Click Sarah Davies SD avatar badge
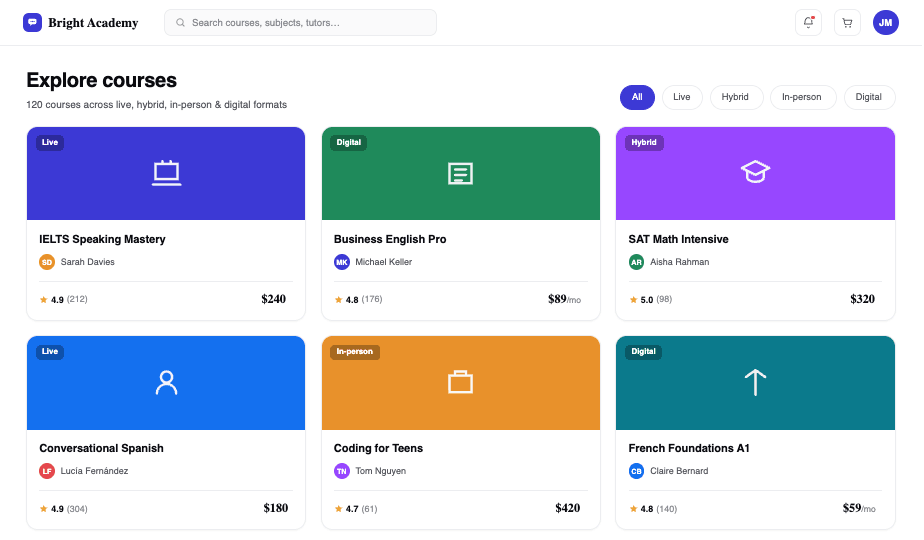Screen dimensions: 924x540 click(47, 262)
